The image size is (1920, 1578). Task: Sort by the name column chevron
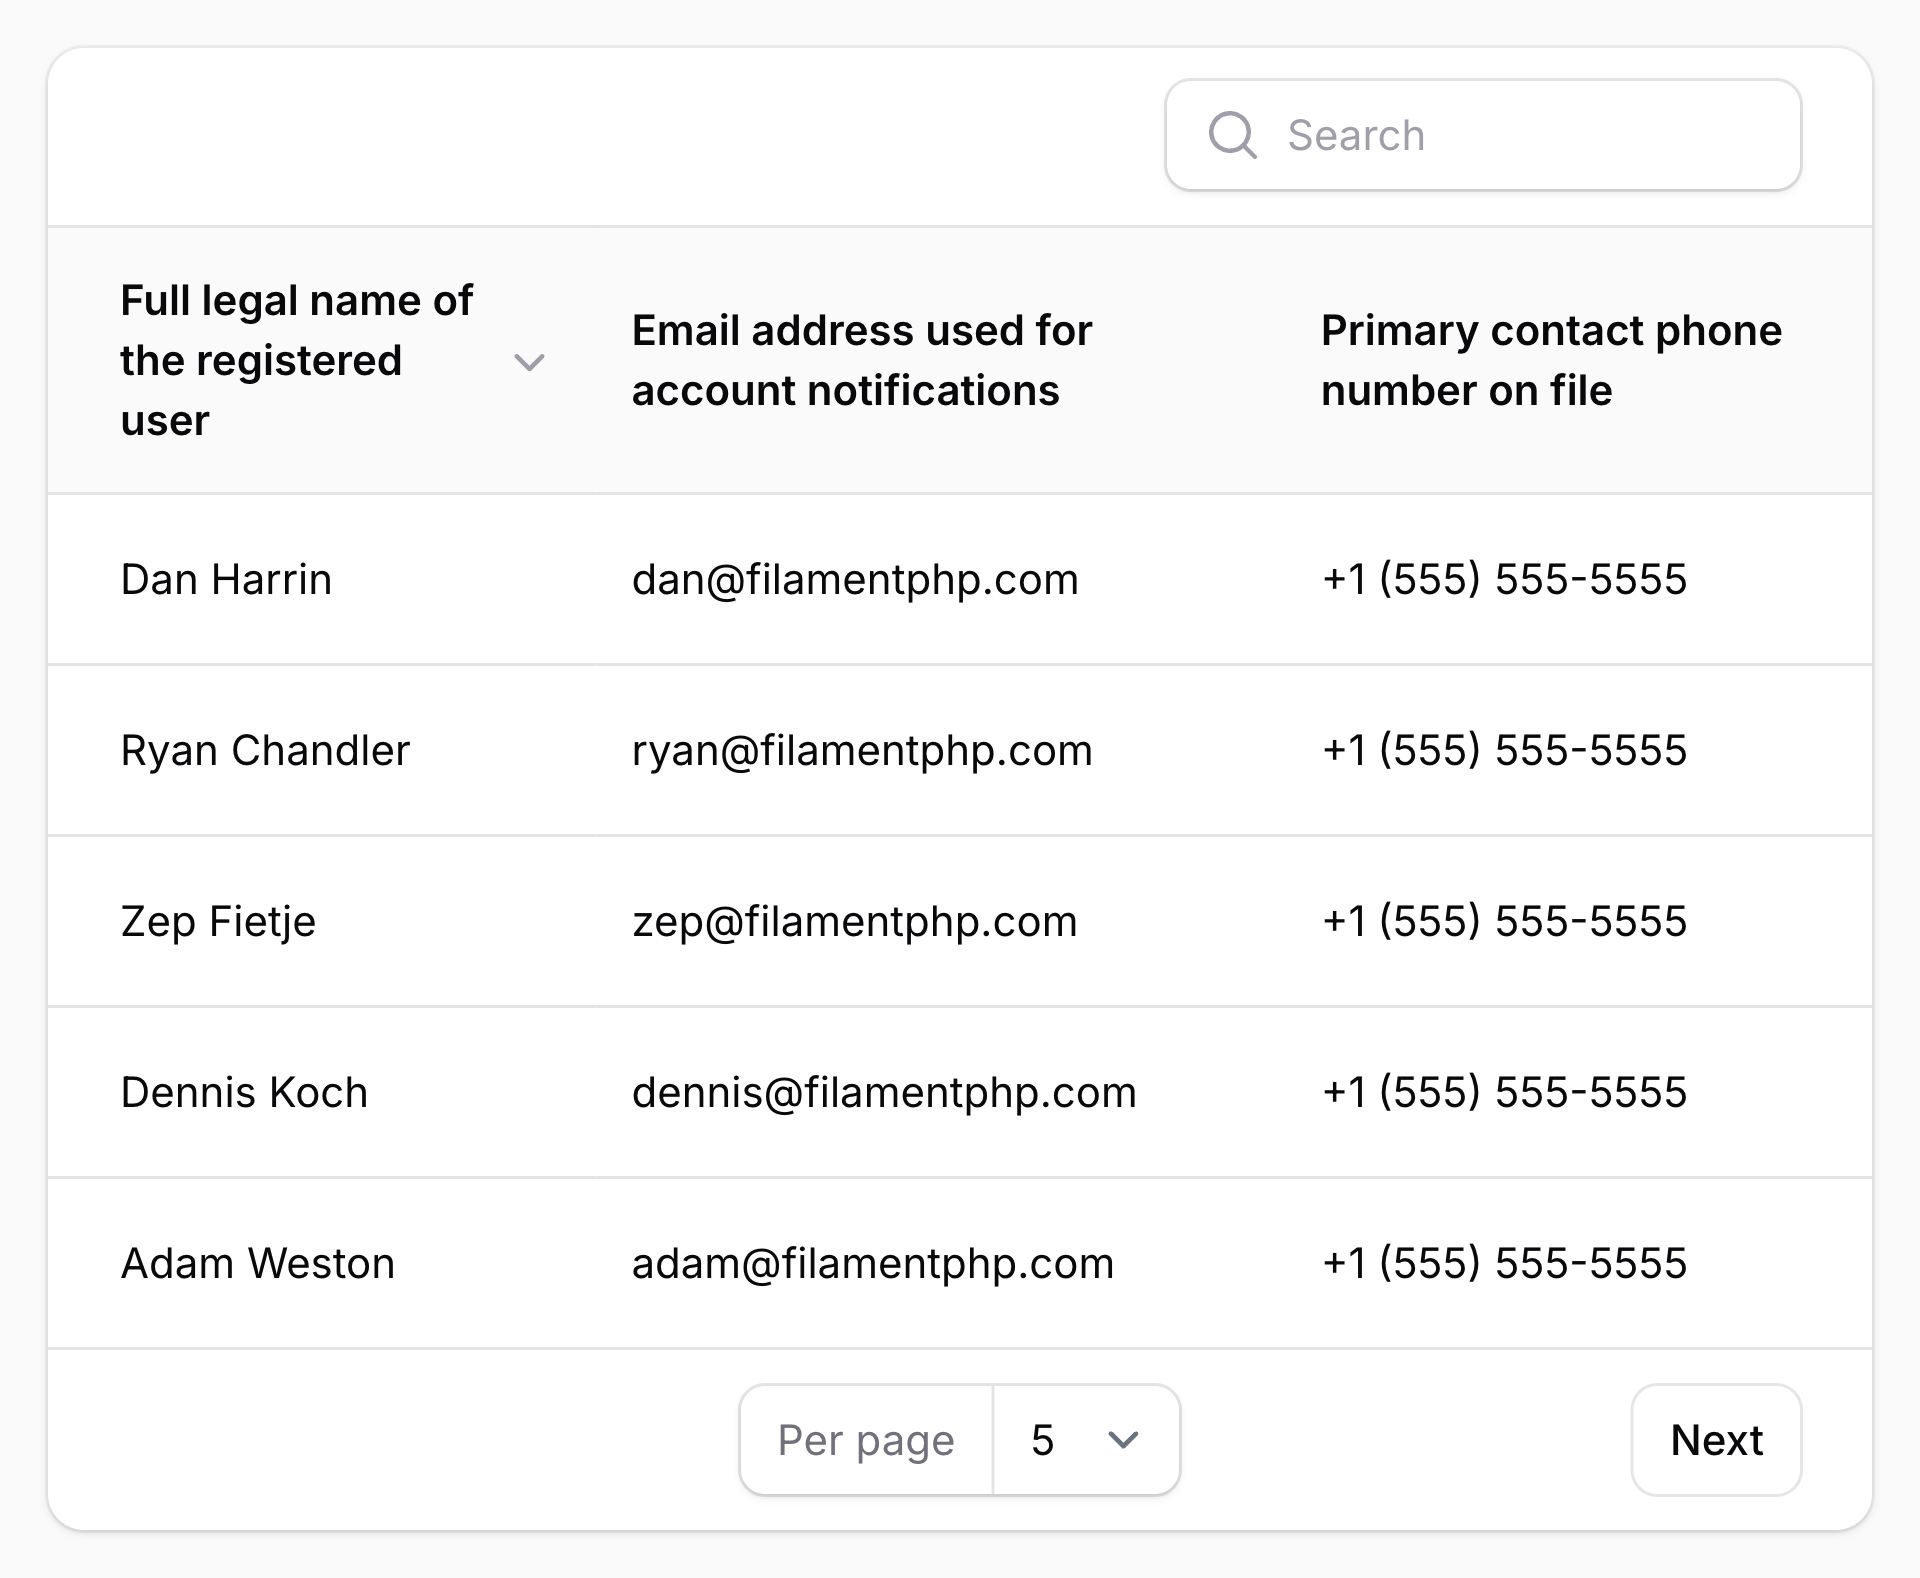point(529,361)
